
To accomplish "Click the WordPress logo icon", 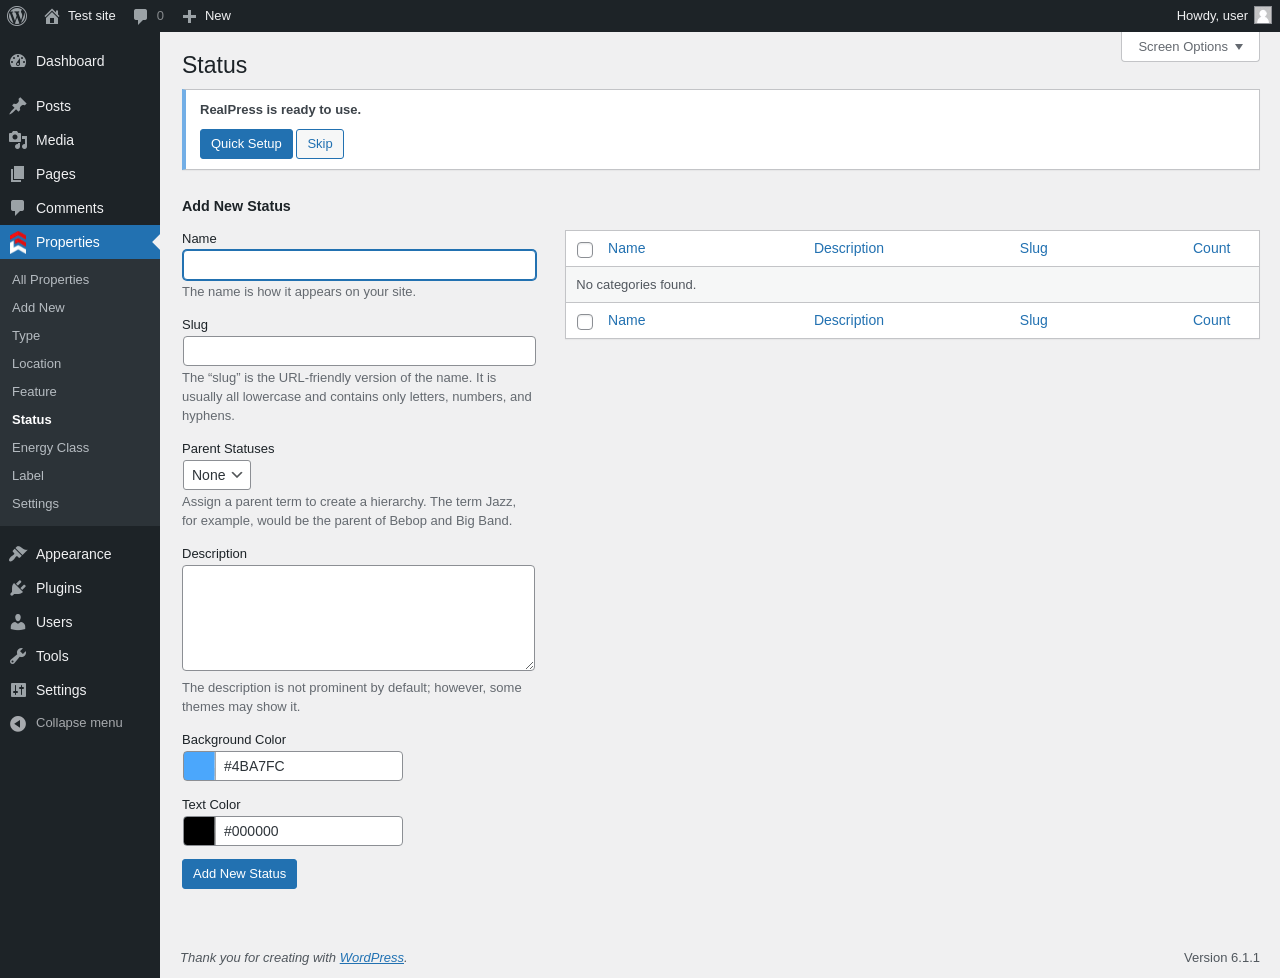I will (x=17, y=16).
